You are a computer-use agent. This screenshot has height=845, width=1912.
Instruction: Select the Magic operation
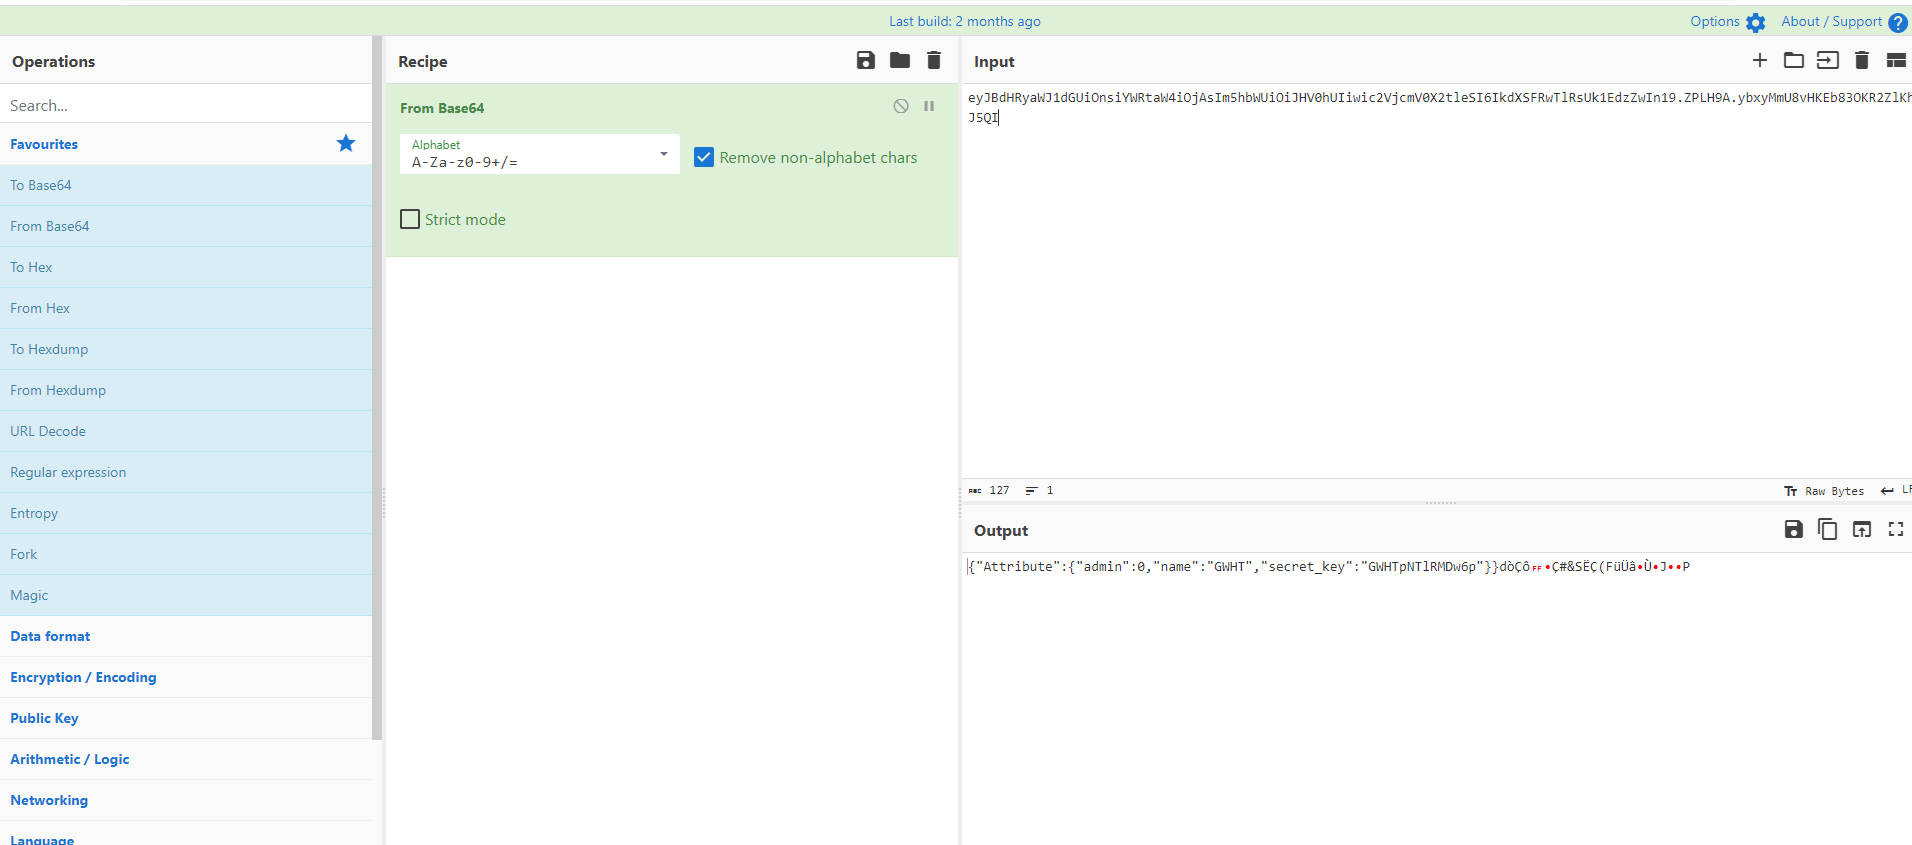point(29,595)
